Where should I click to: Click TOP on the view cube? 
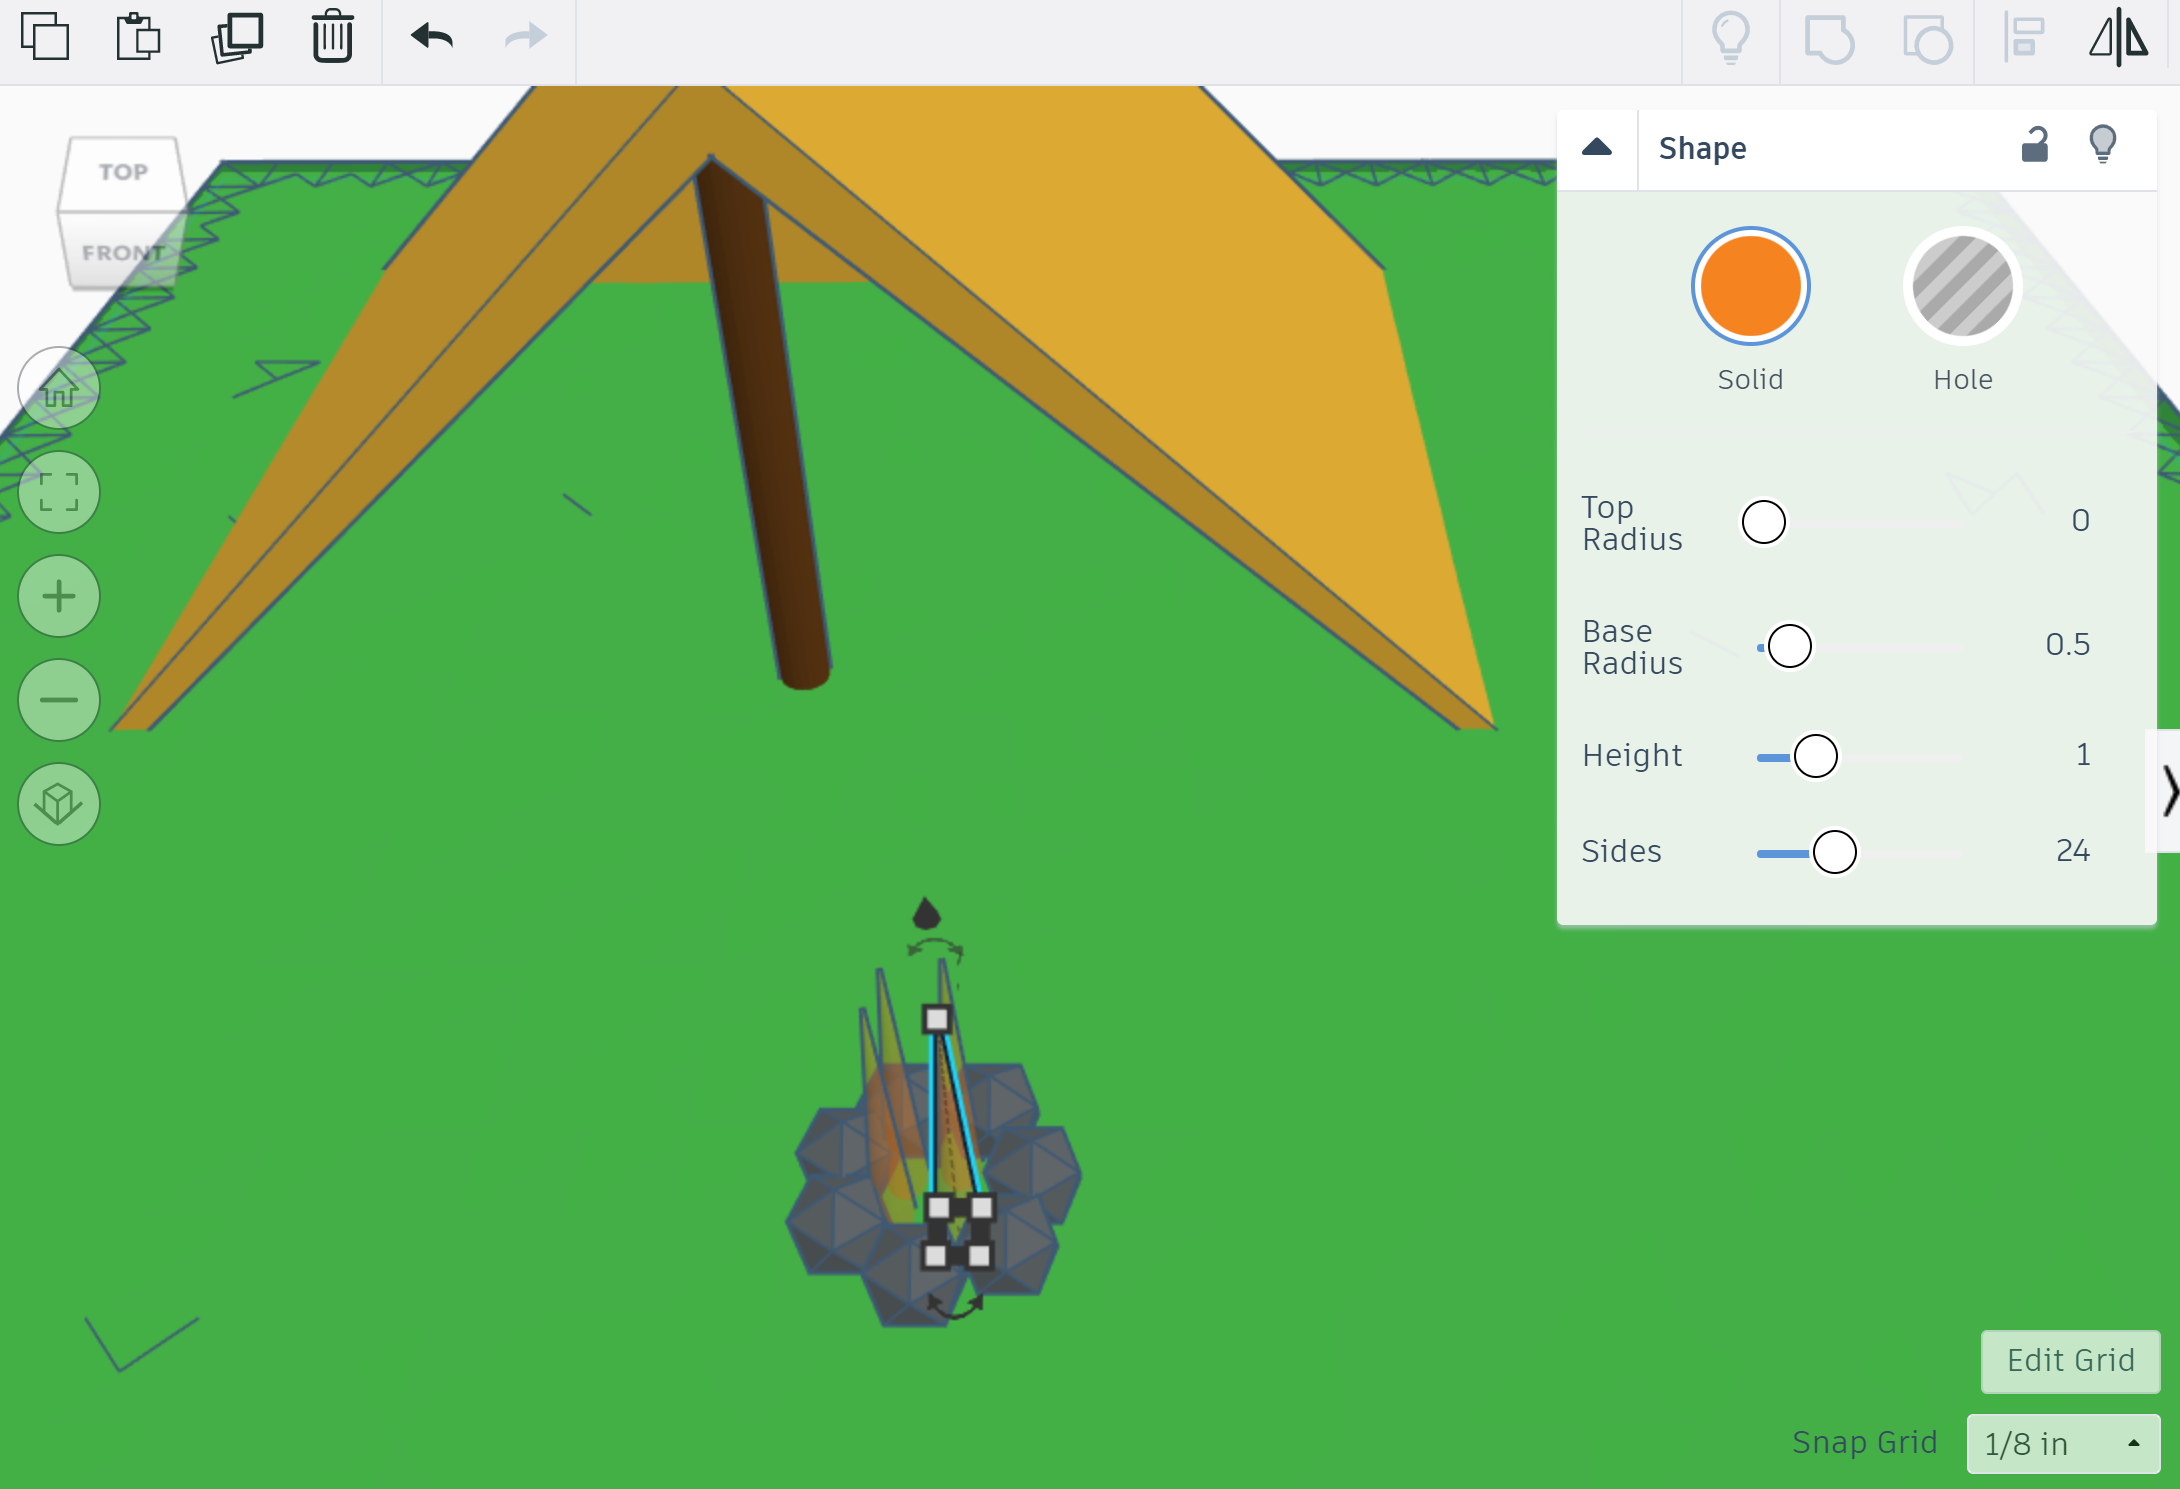pos(121,170)
